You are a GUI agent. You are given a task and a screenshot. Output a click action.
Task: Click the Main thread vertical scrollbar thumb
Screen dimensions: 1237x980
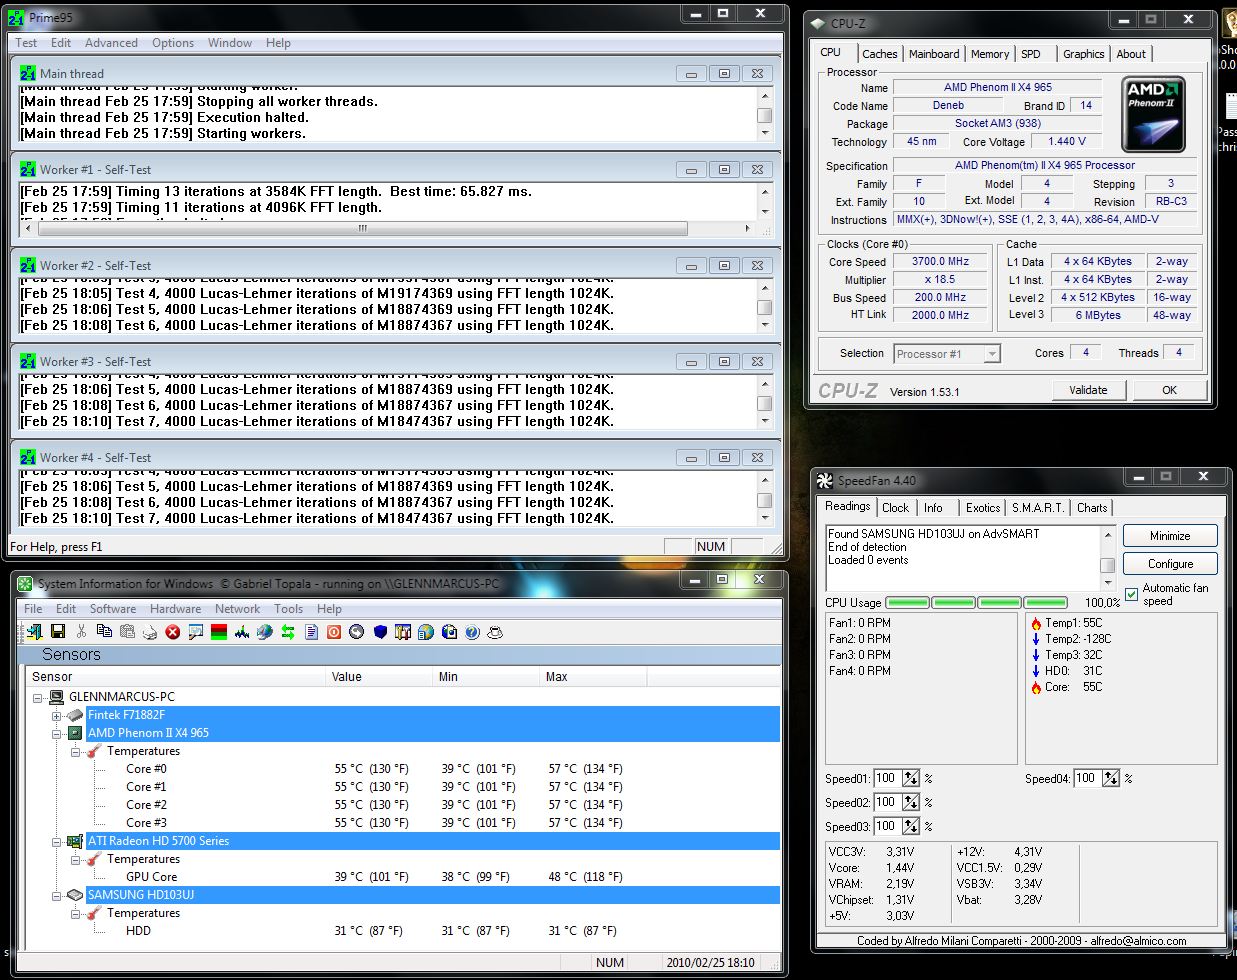pyautogui.click(x=764, y=116)
